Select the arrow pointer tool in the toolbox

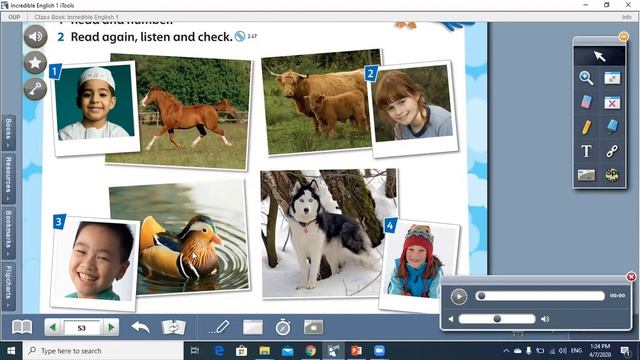pos(599,56)
